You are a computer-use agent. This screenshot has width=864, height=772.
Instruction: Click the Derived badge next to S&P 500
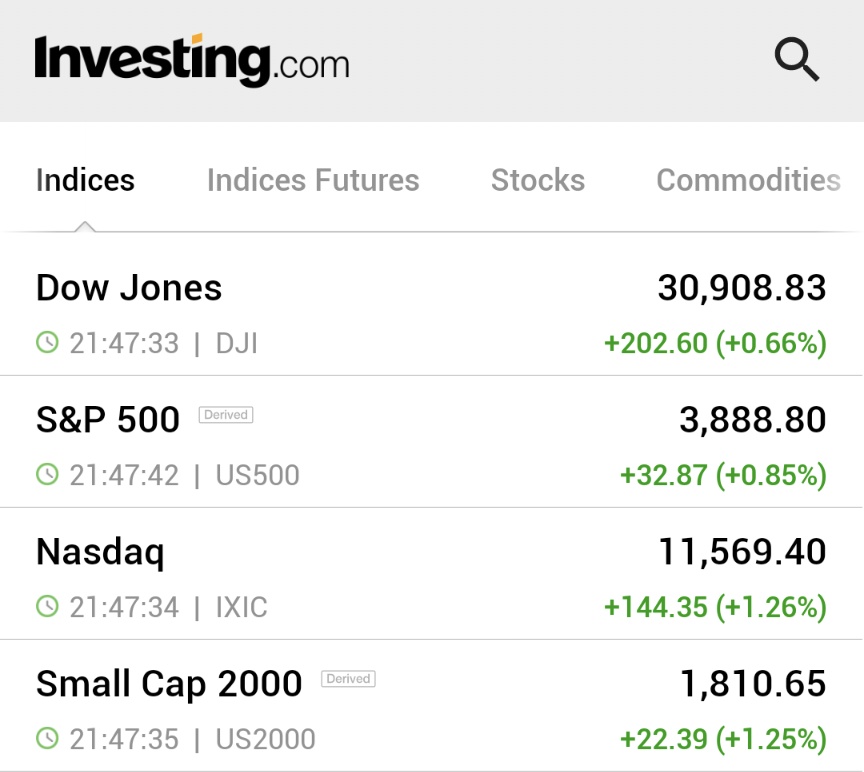[226, 415]
